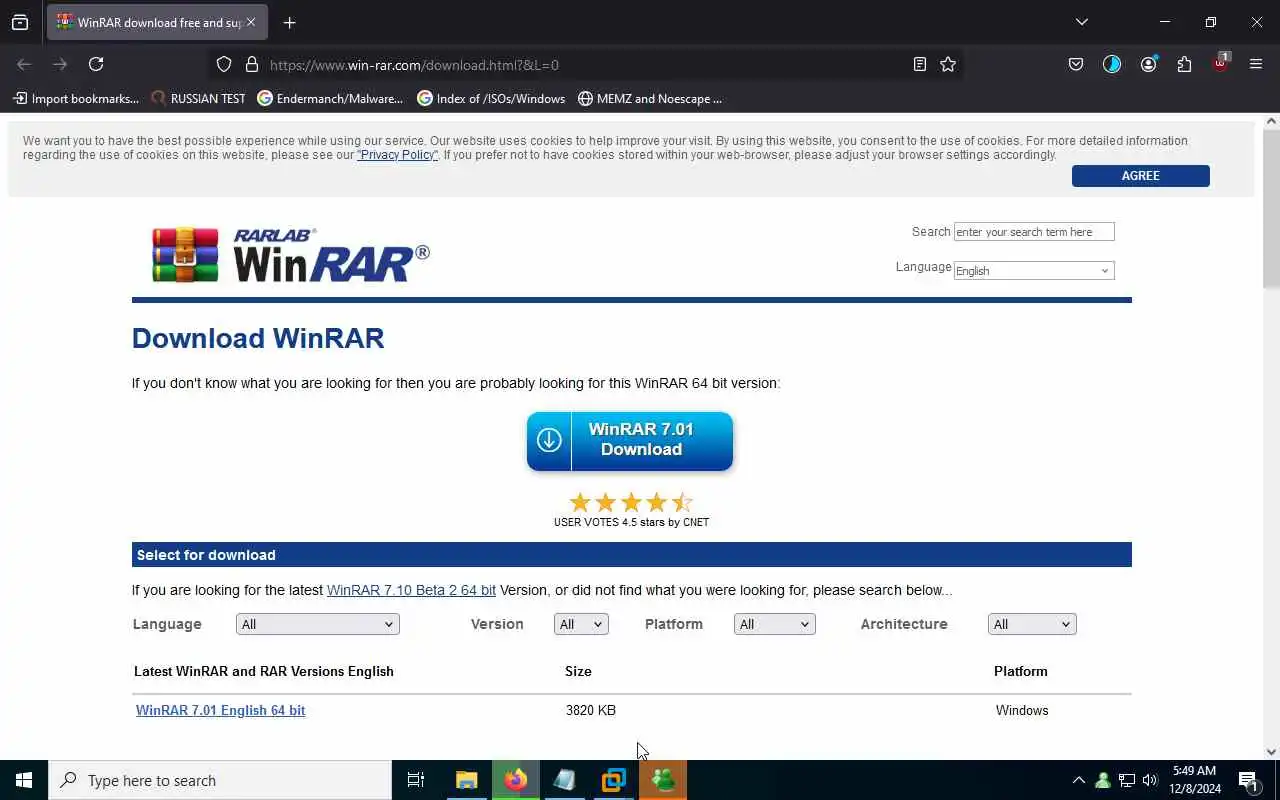Open the Pocket save icon
Image resolution: width=1280 pixels, height=800 pixels.
[1076, 64]
